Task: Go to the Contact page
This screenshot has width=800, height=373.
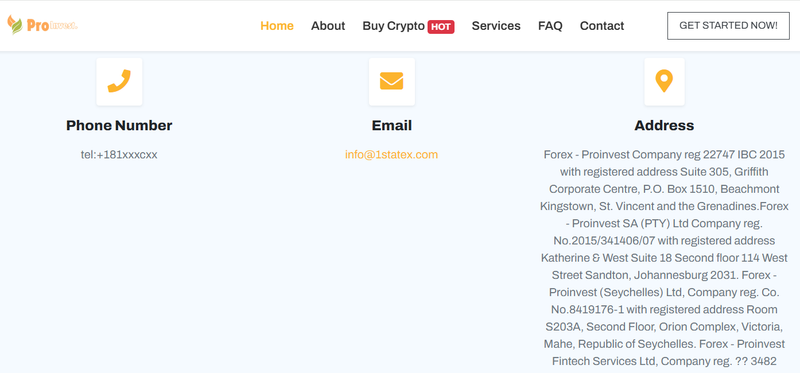Action: [x=602, y=26]
